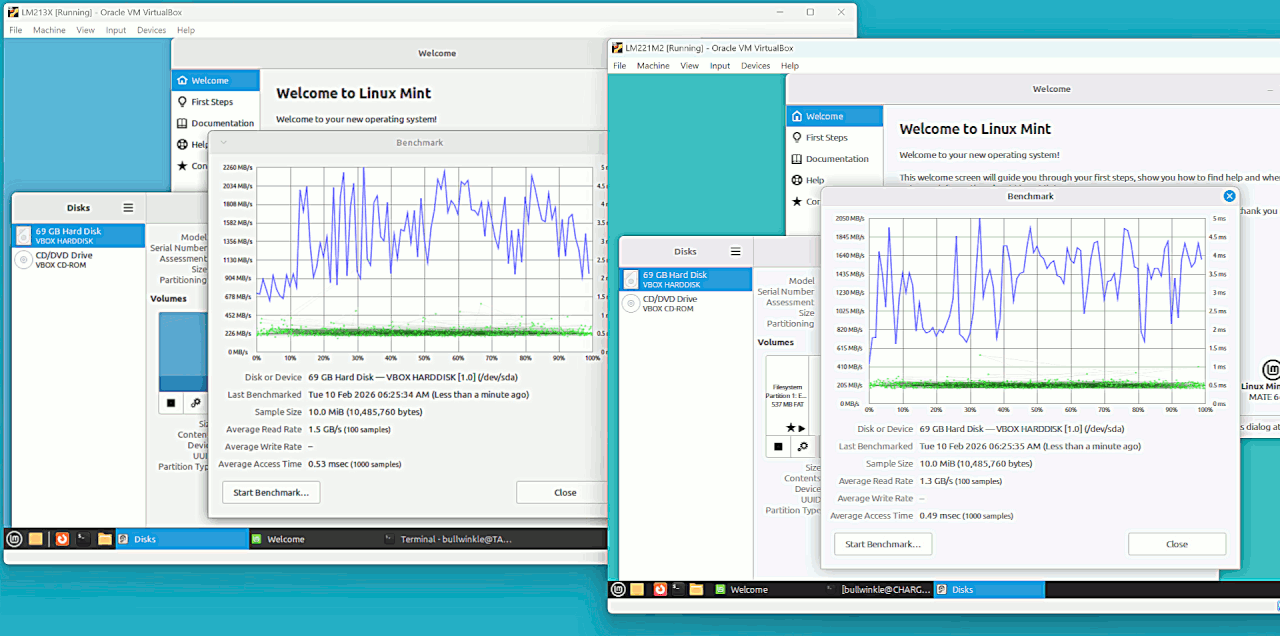Image resolution: width=1280 pixels, height=636 pixels.
Task: Open Machine menu in LM213X VirtualBox window
Action: pyautogui.click(x=49, y=30)
